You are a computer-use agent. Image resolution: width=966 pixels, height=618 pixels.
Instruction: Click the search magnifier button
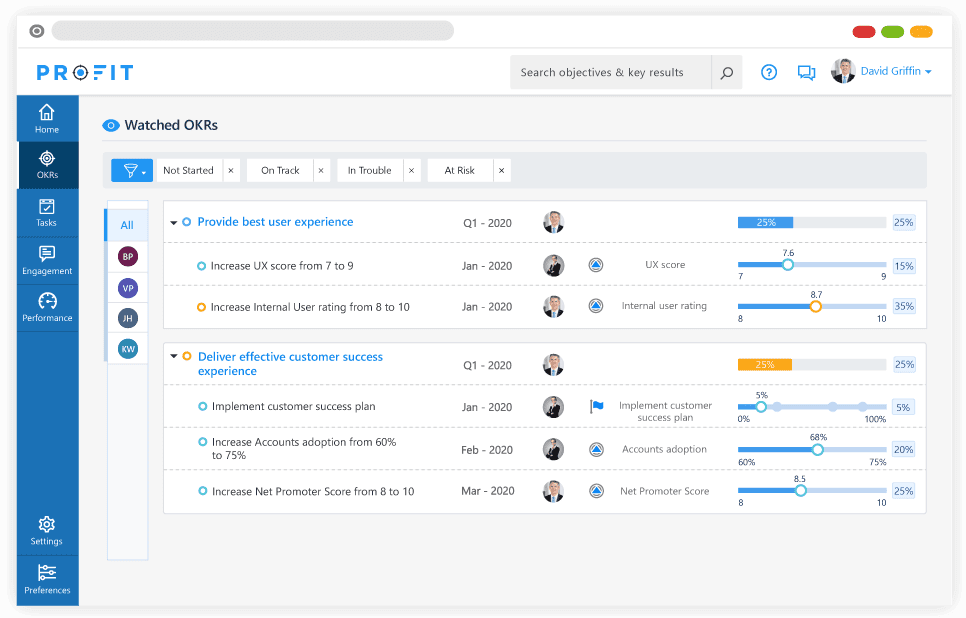point(727,72)
